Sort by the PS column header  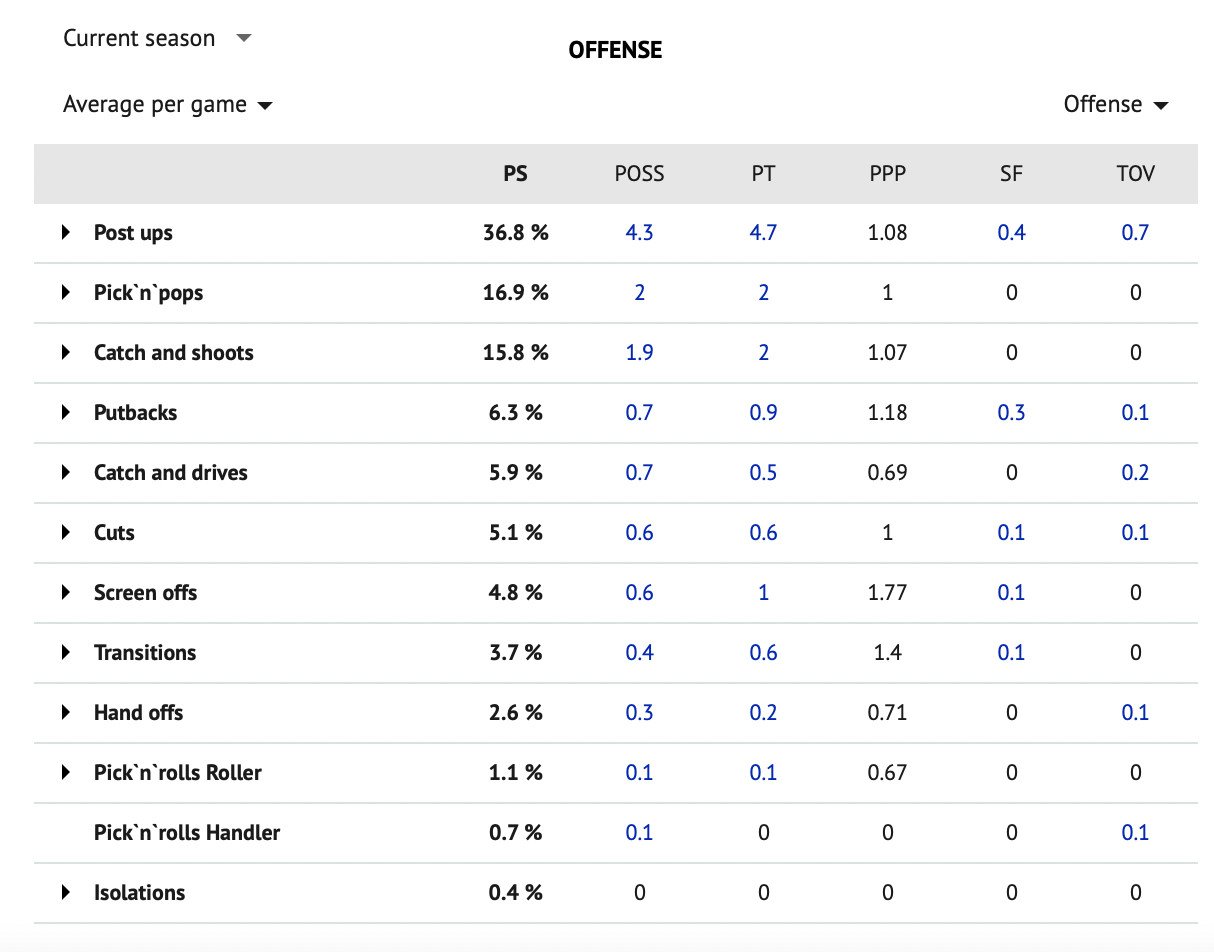coord(515,174)
